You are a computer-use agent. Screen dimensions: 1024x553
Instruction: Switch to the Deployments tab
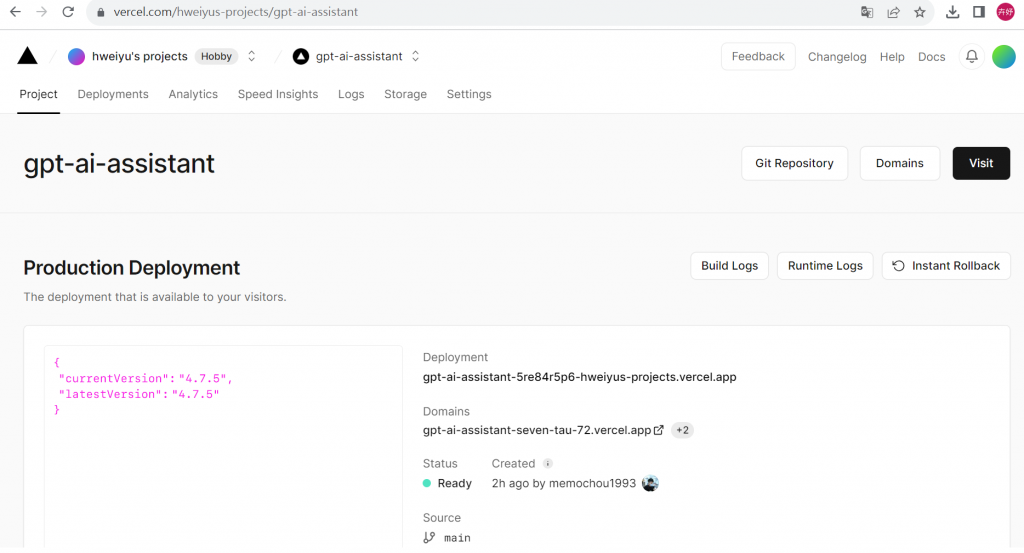coord(113,94)
